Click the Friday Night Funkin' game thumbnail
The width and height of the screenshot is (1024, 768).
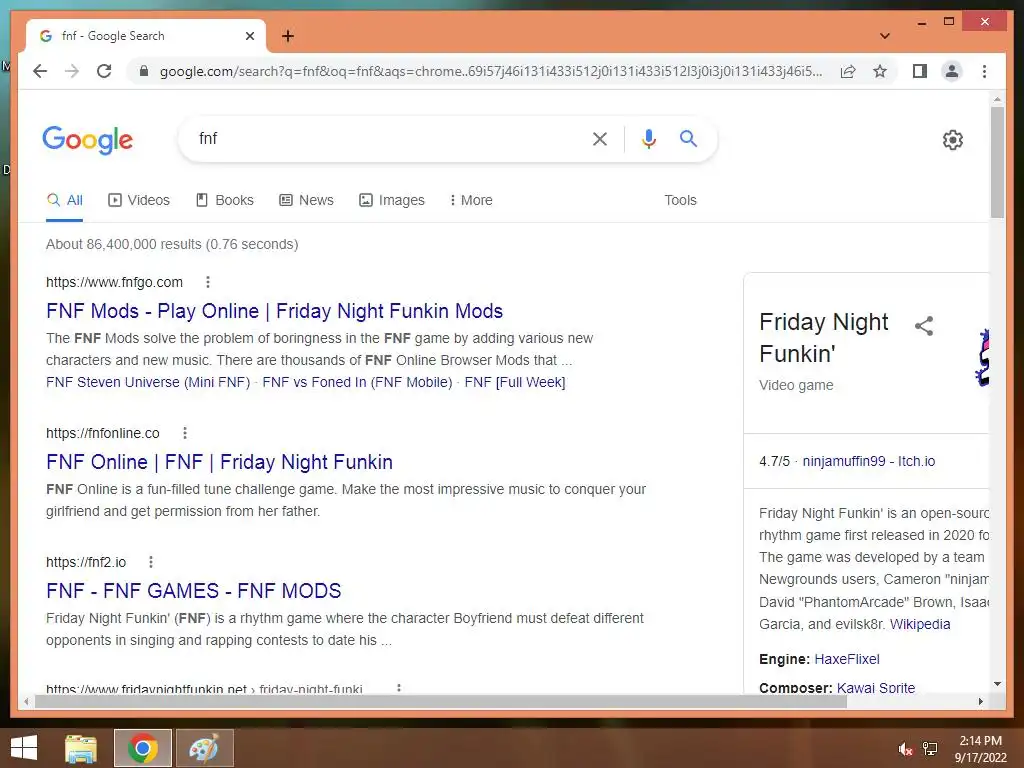pyautogui.click(x=982, y=358)
